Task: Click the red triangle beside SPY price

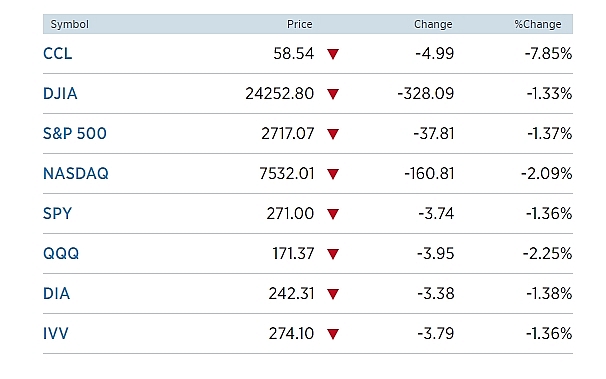Action: point(333,214)
